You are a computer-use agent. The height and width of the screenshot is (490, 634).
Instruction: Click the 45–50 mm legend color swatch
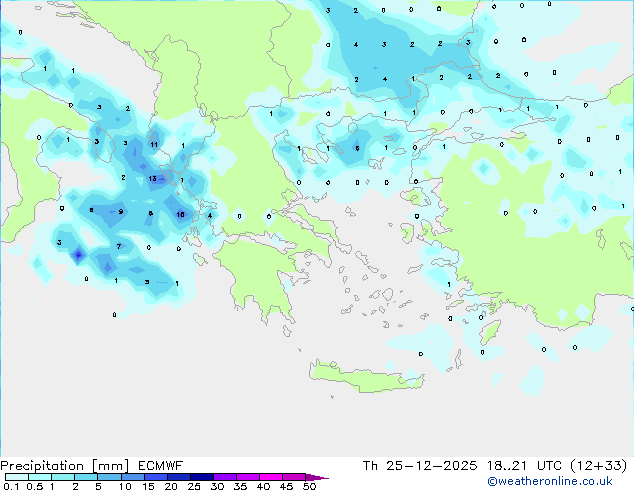pyautogui.click(x=294, y=477)
